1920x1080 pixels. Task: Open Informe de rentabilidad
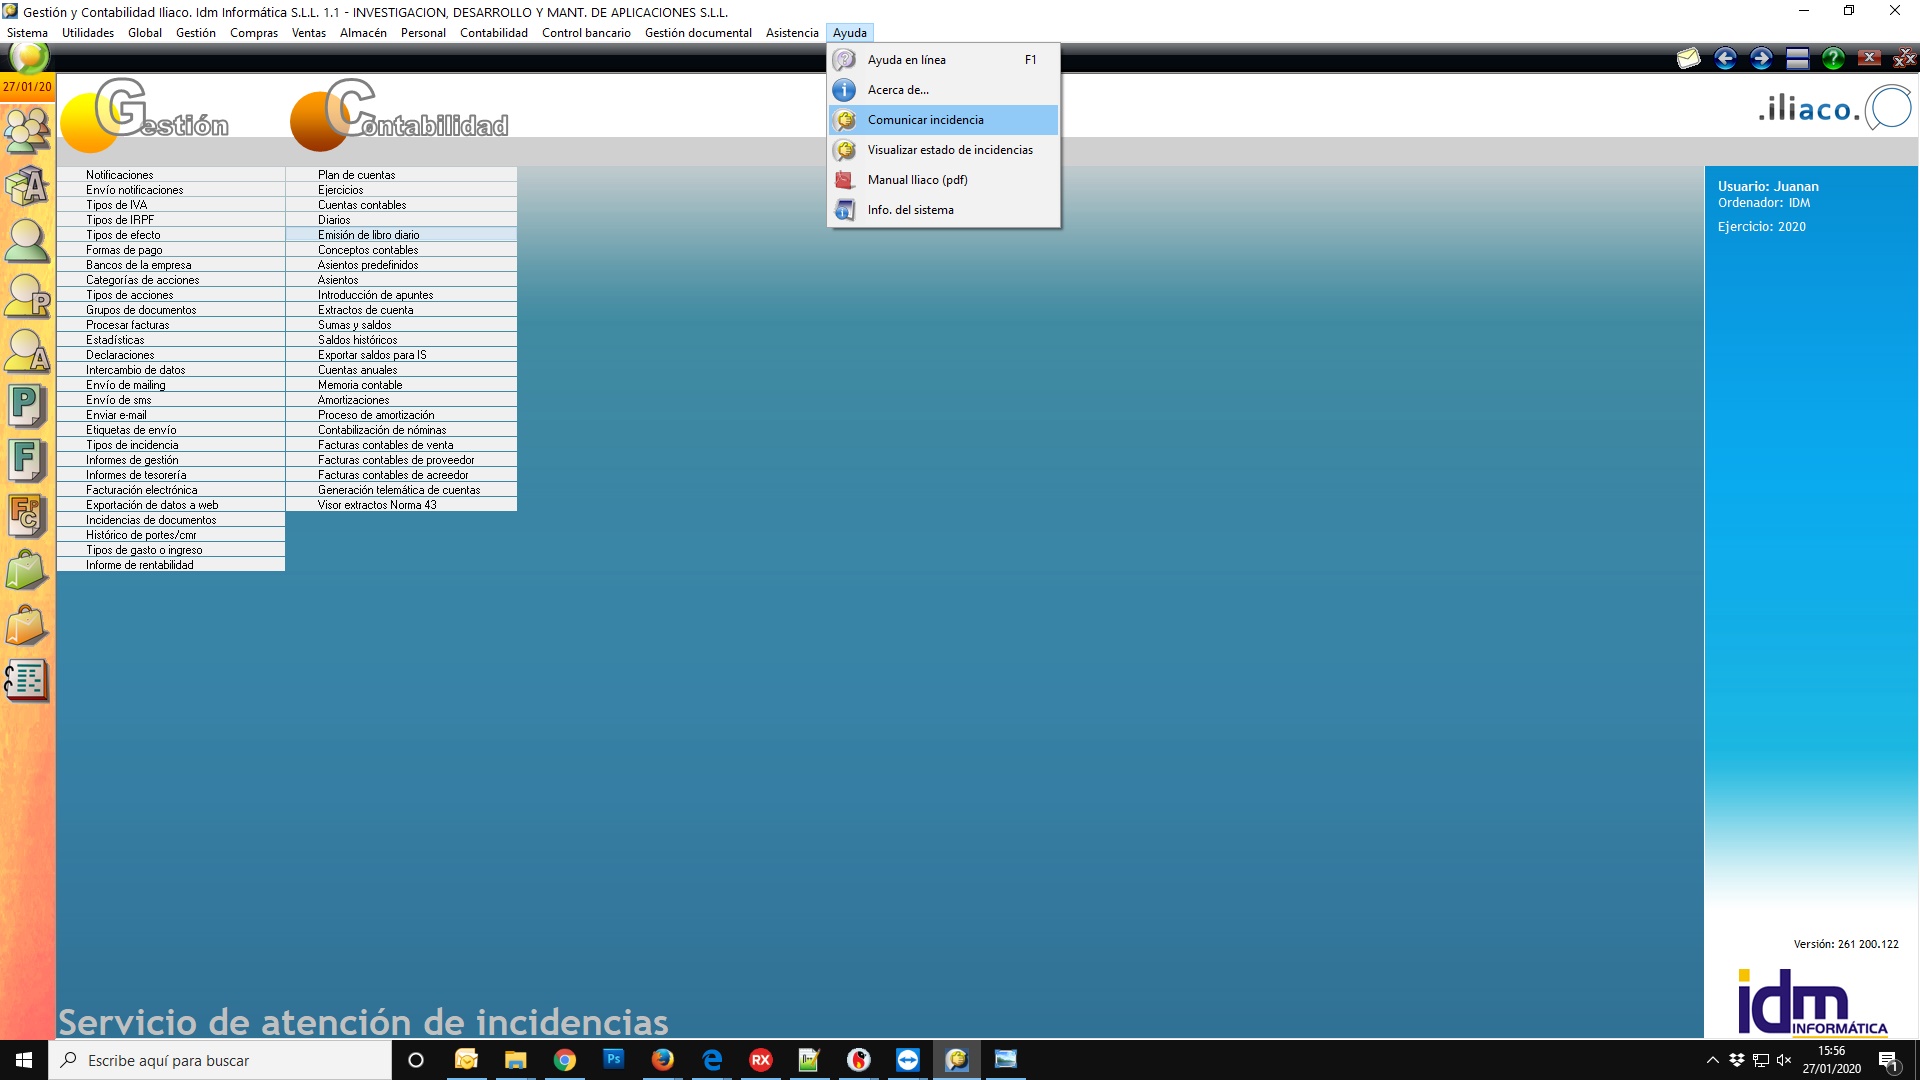pyautogui.click(x=171, y=565)
